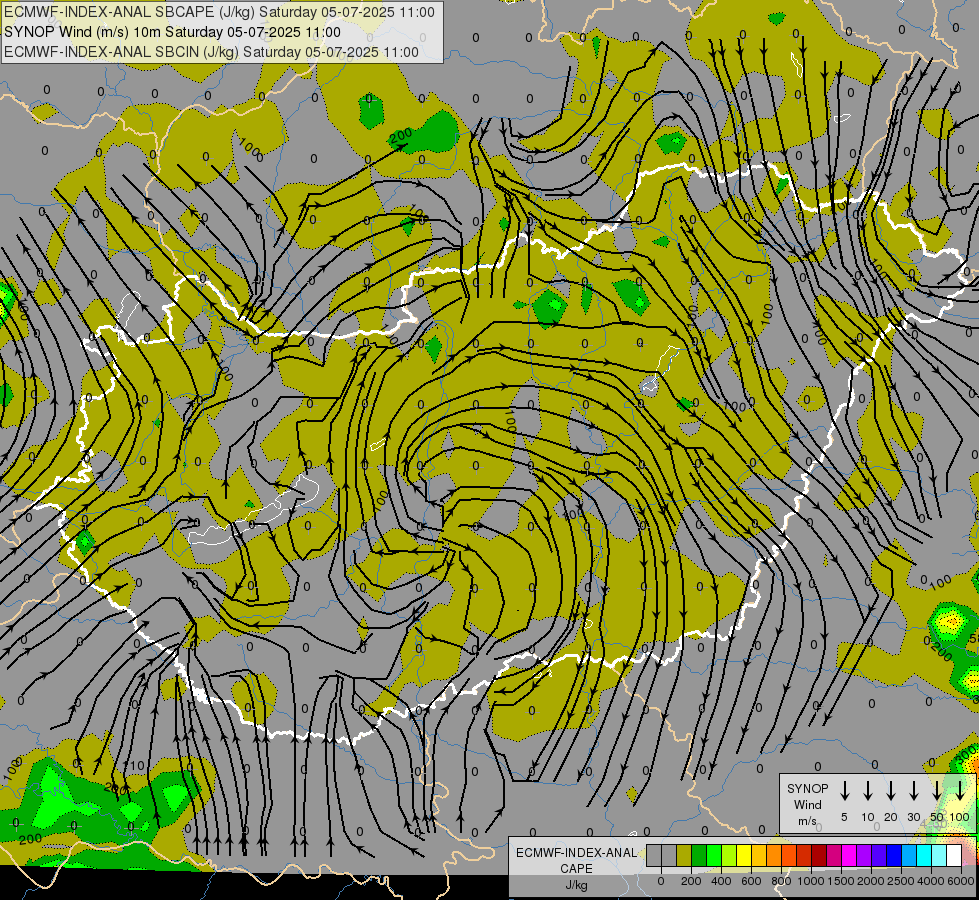Click the 0 tick on CAPE scale
979x900 pixels.
coord(661,881)
